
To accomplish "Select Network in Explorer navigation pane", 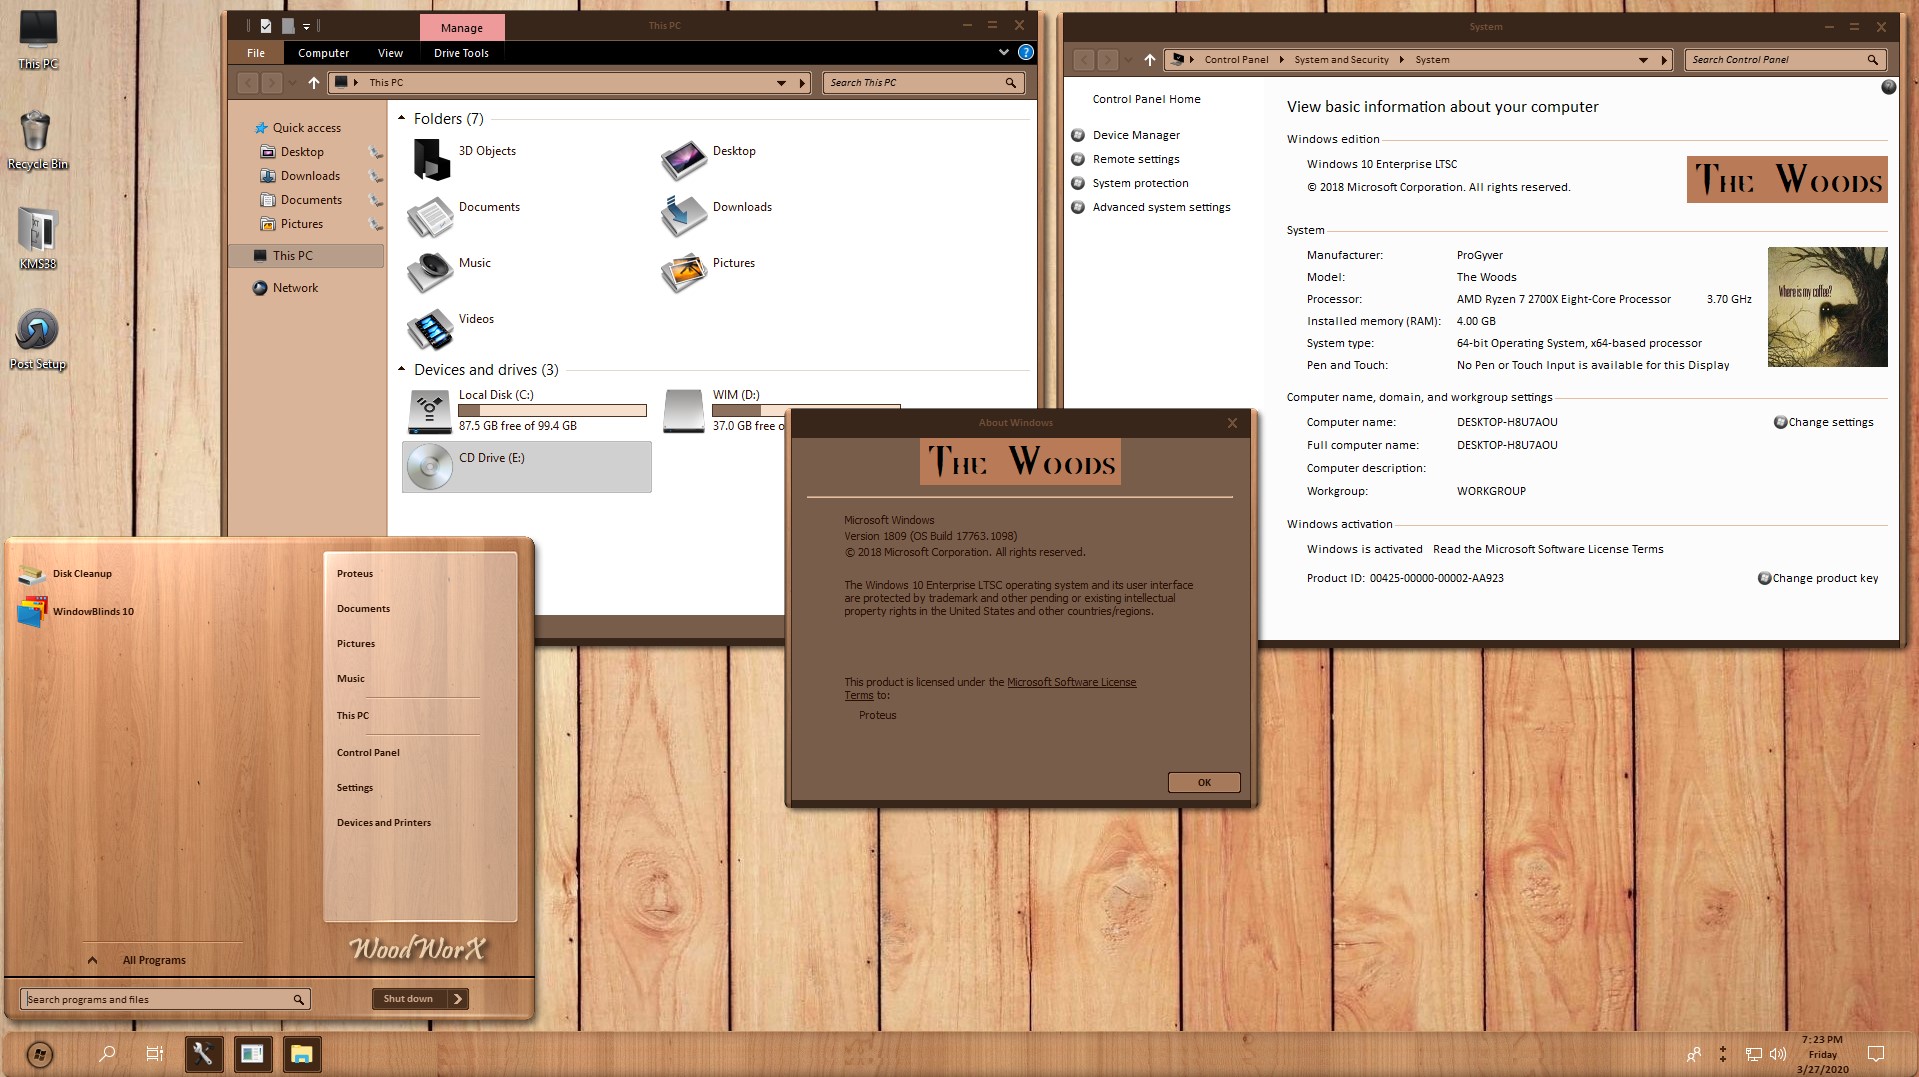I will click(295, 288).
